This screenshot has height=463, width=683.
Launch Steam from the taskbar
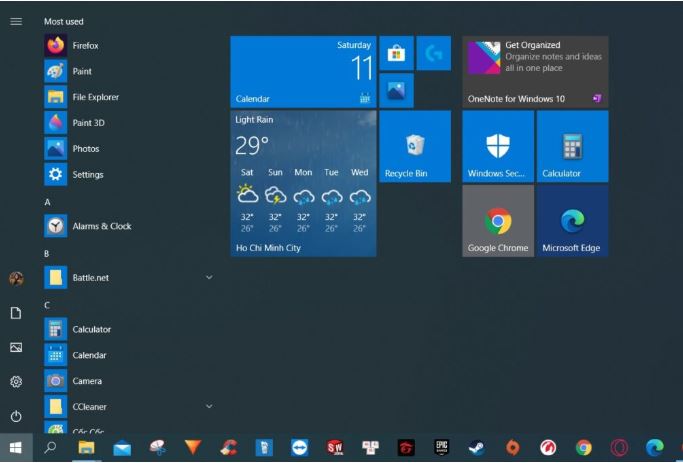pos(477,447)
